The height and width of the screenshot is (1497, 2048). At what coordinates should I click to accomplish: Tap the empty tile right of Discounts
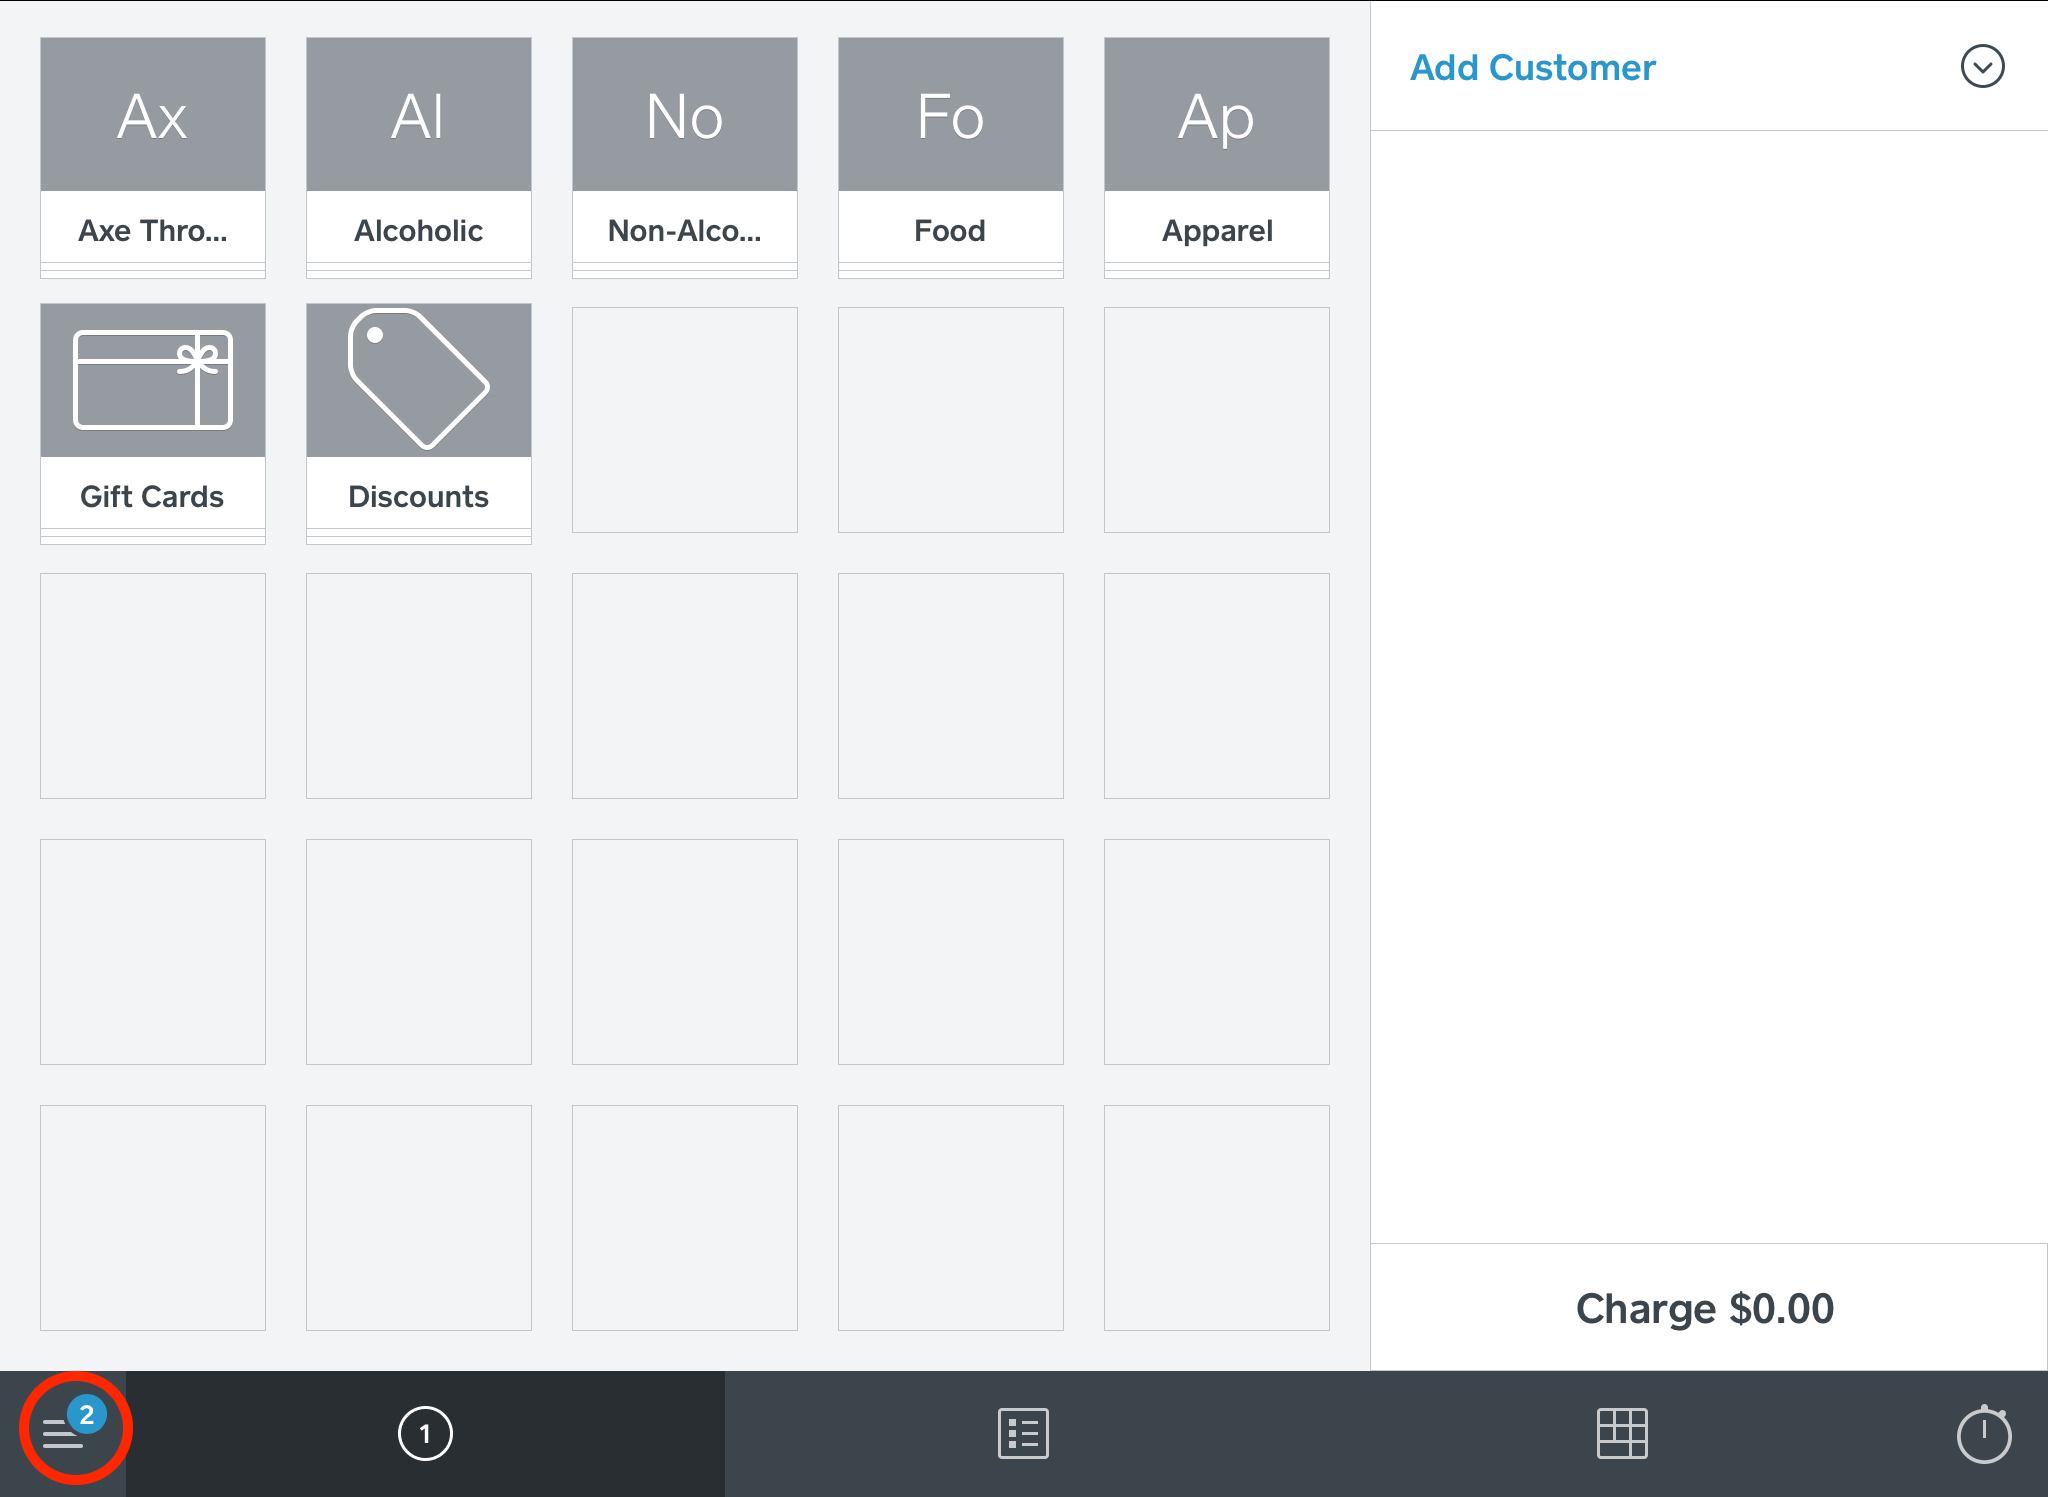(x=685, y=420)
